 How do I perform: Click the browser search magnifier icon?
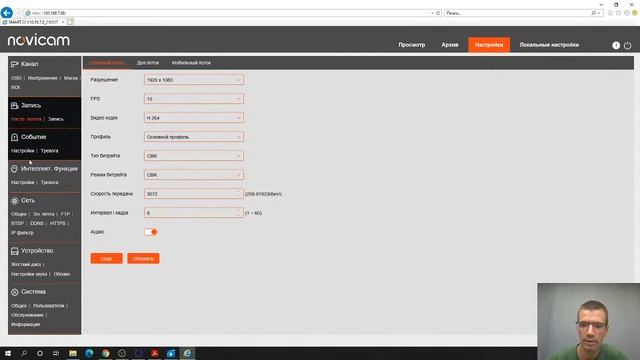coord(594,13)
